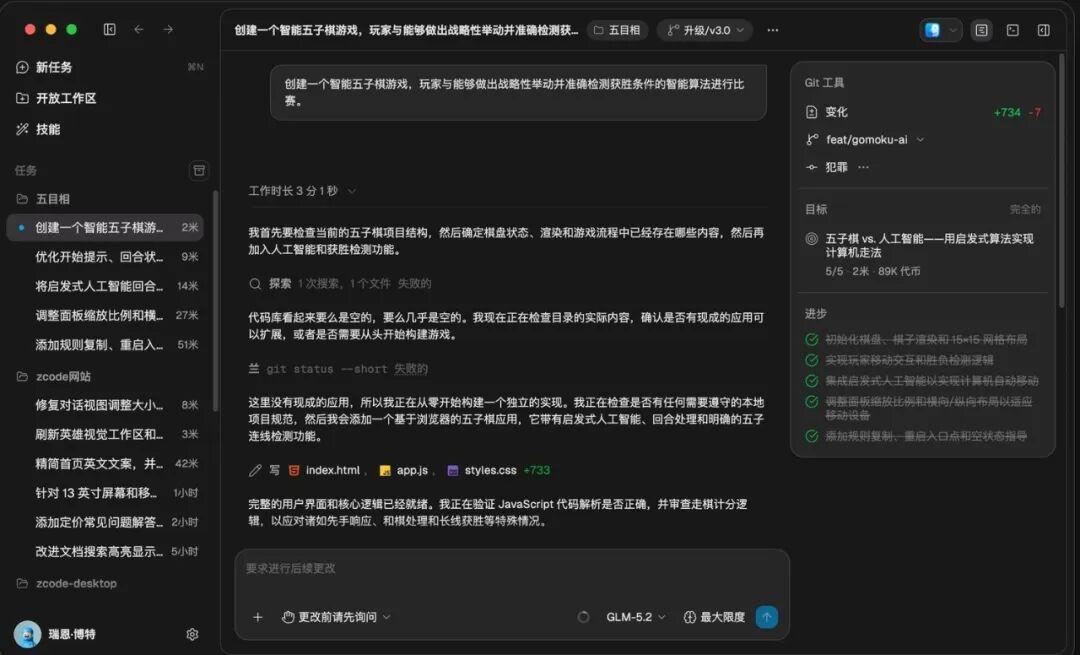Screen dimensions: 1080x655
Task: Open the app.js file link
Action: pyautogui.click(x=404, y=470)
